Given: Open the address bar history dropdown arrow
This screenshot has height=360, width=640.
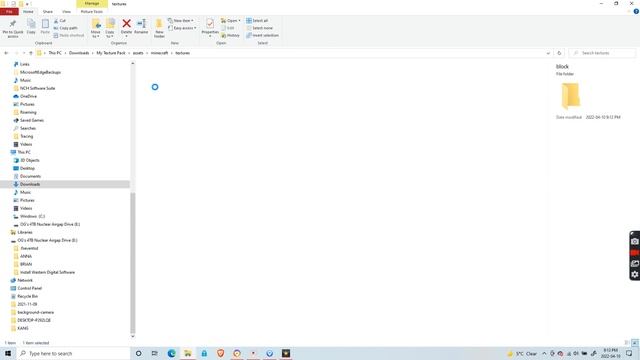Looking at the screenshot, I should tap(548, 53).
